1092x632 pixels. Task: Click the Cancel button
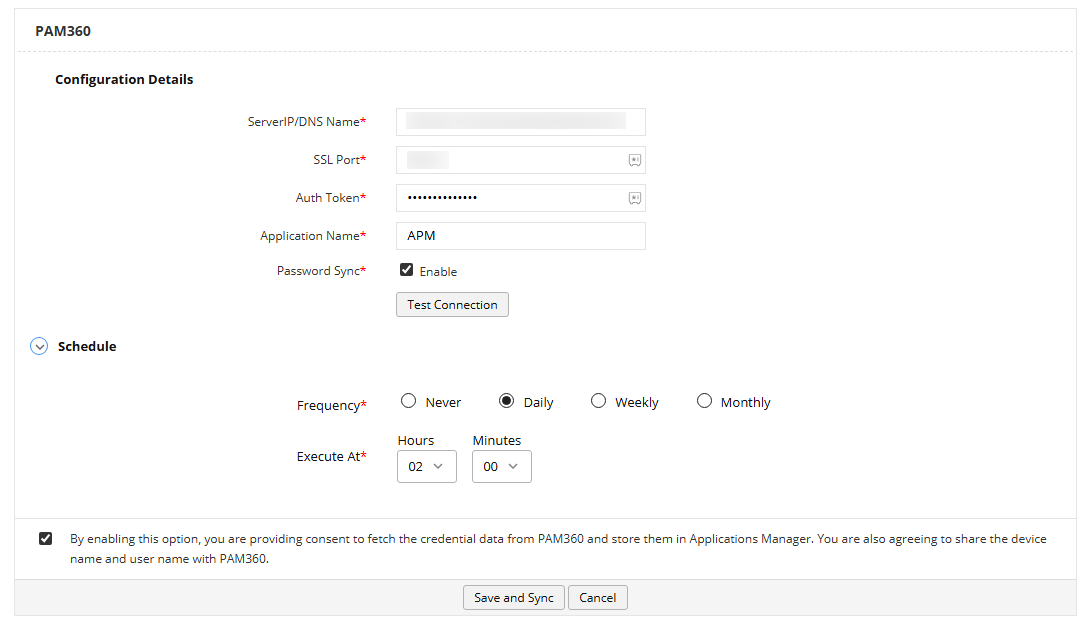pos(597,597)
